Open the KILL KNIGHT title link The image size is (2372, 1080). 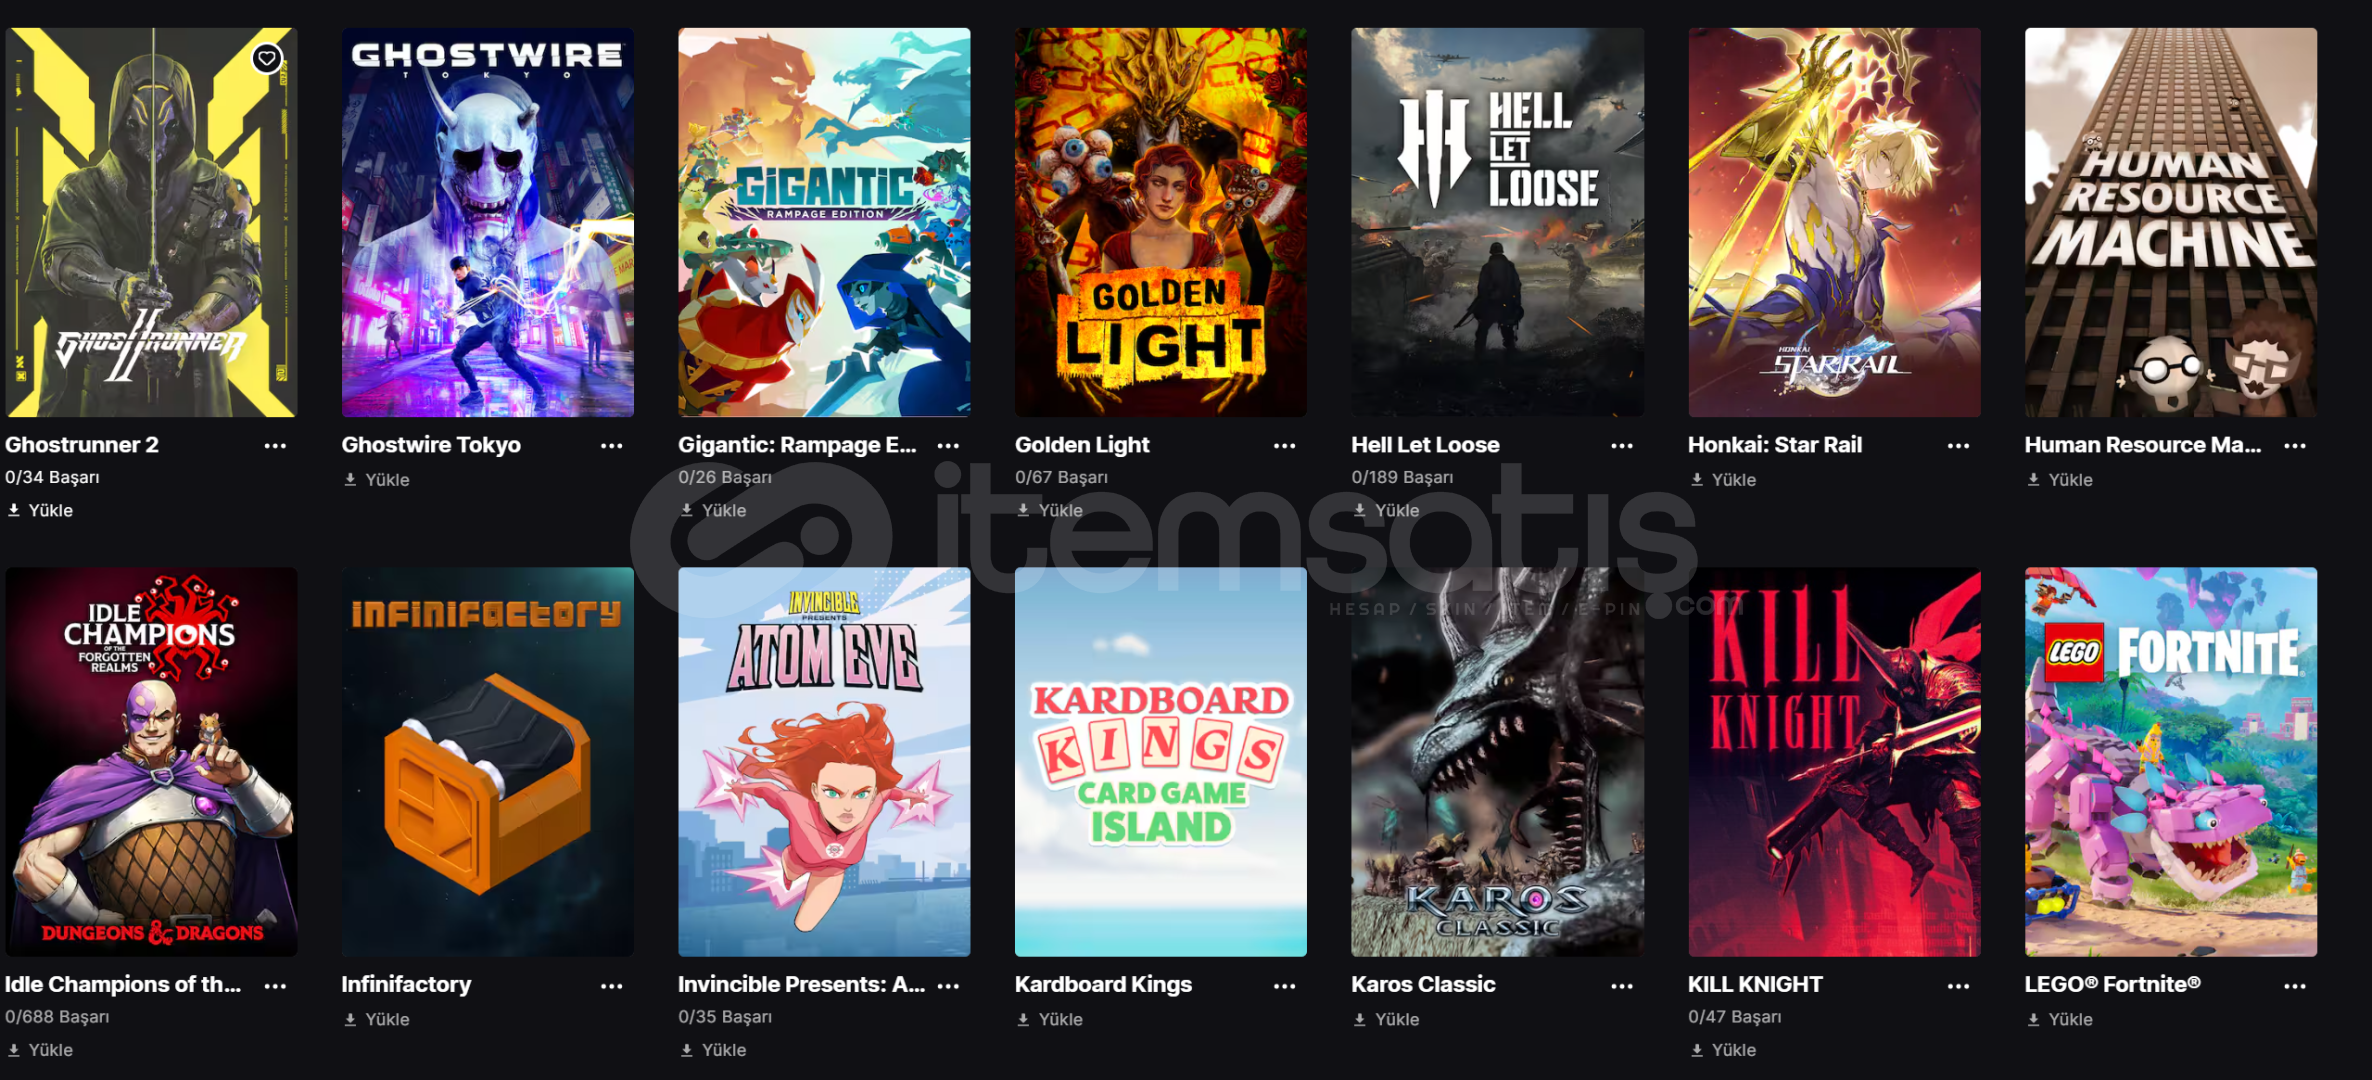pyautogui.click(x=1755, y=985)
